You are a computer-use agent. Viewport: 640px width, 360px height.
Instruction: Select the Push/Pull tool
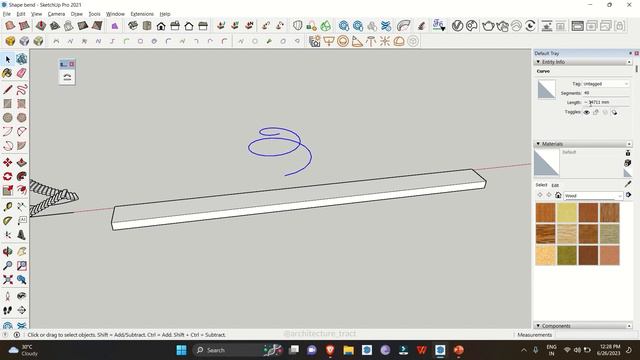(x=22, y=162)
